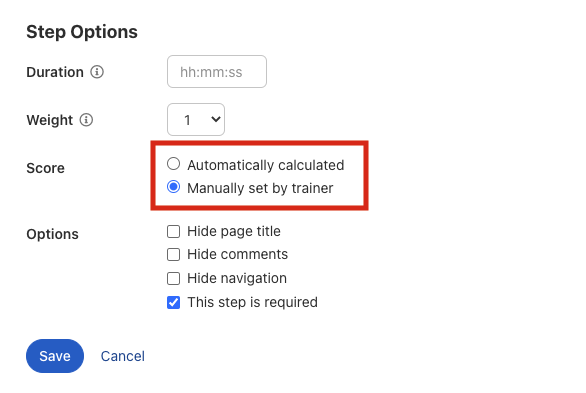Enable the Hide page title checkbox
586x393 pixels.
click(173, 231)
